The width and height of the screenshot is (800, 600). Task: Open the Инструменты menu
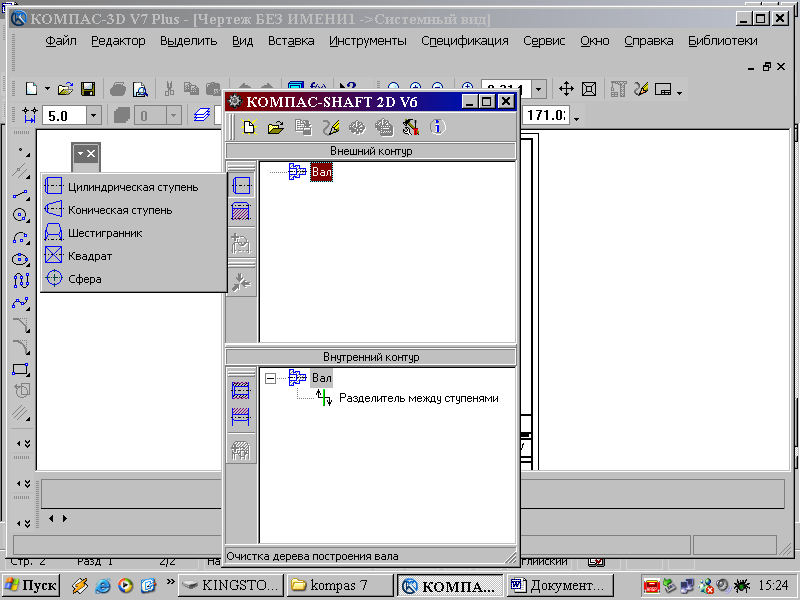(367, 41)
